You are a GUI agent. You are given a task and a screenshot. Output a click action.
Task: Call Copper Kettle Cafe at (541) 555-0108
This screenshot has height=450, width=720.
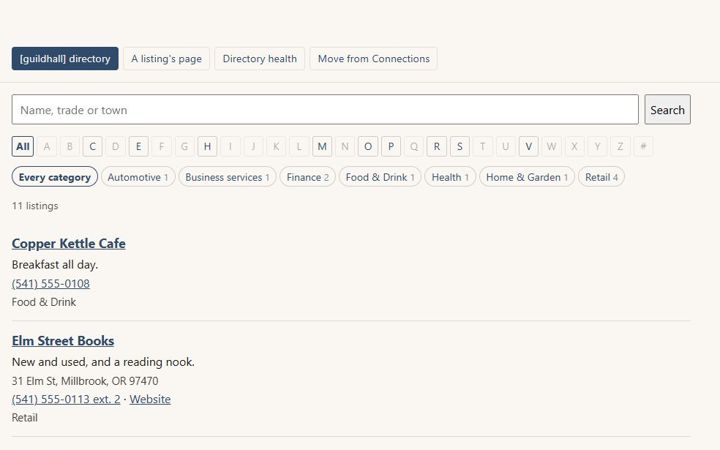pyautogui.click(x=51, y=283)
